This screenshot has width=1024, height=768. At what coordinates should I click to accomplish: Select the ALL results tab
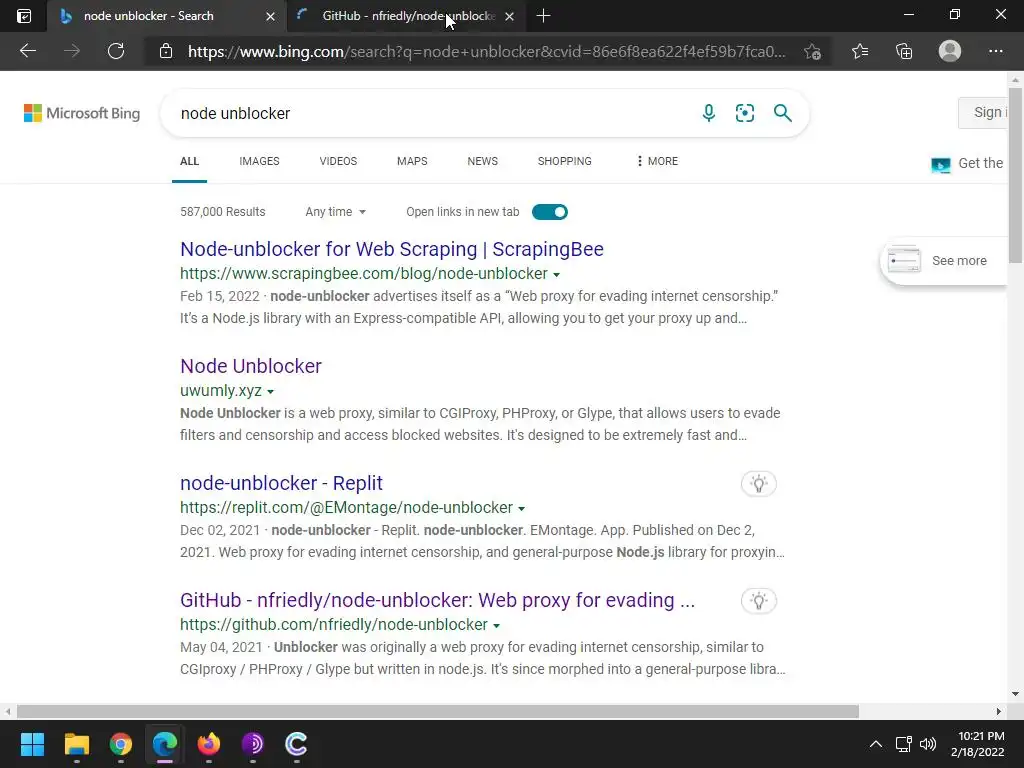(189, 161)
